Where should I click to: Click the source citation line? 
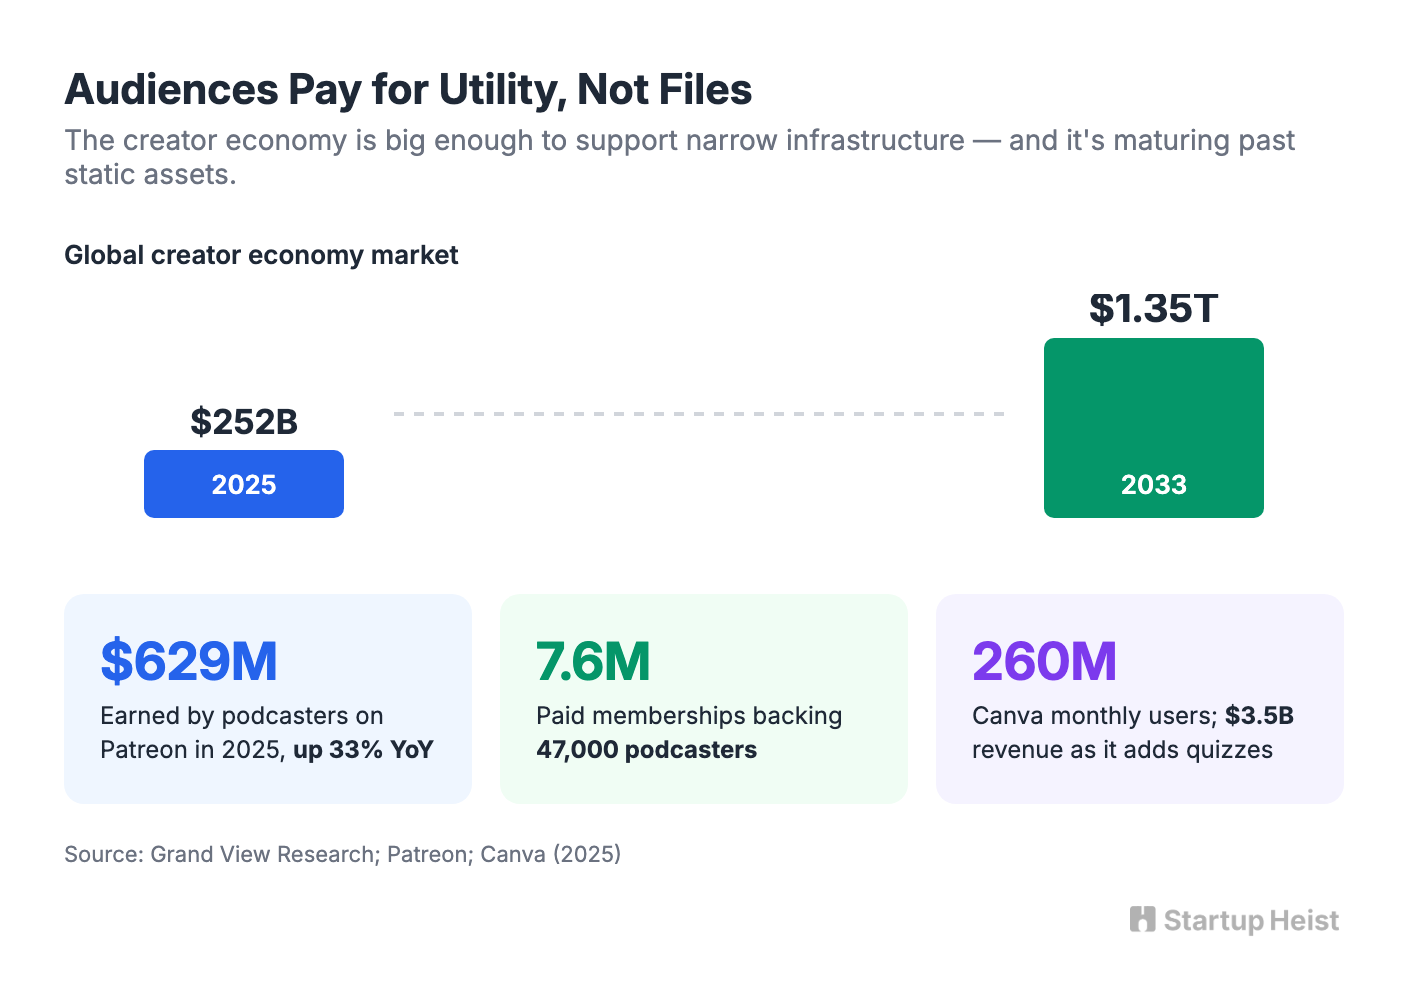pos(343,854)
